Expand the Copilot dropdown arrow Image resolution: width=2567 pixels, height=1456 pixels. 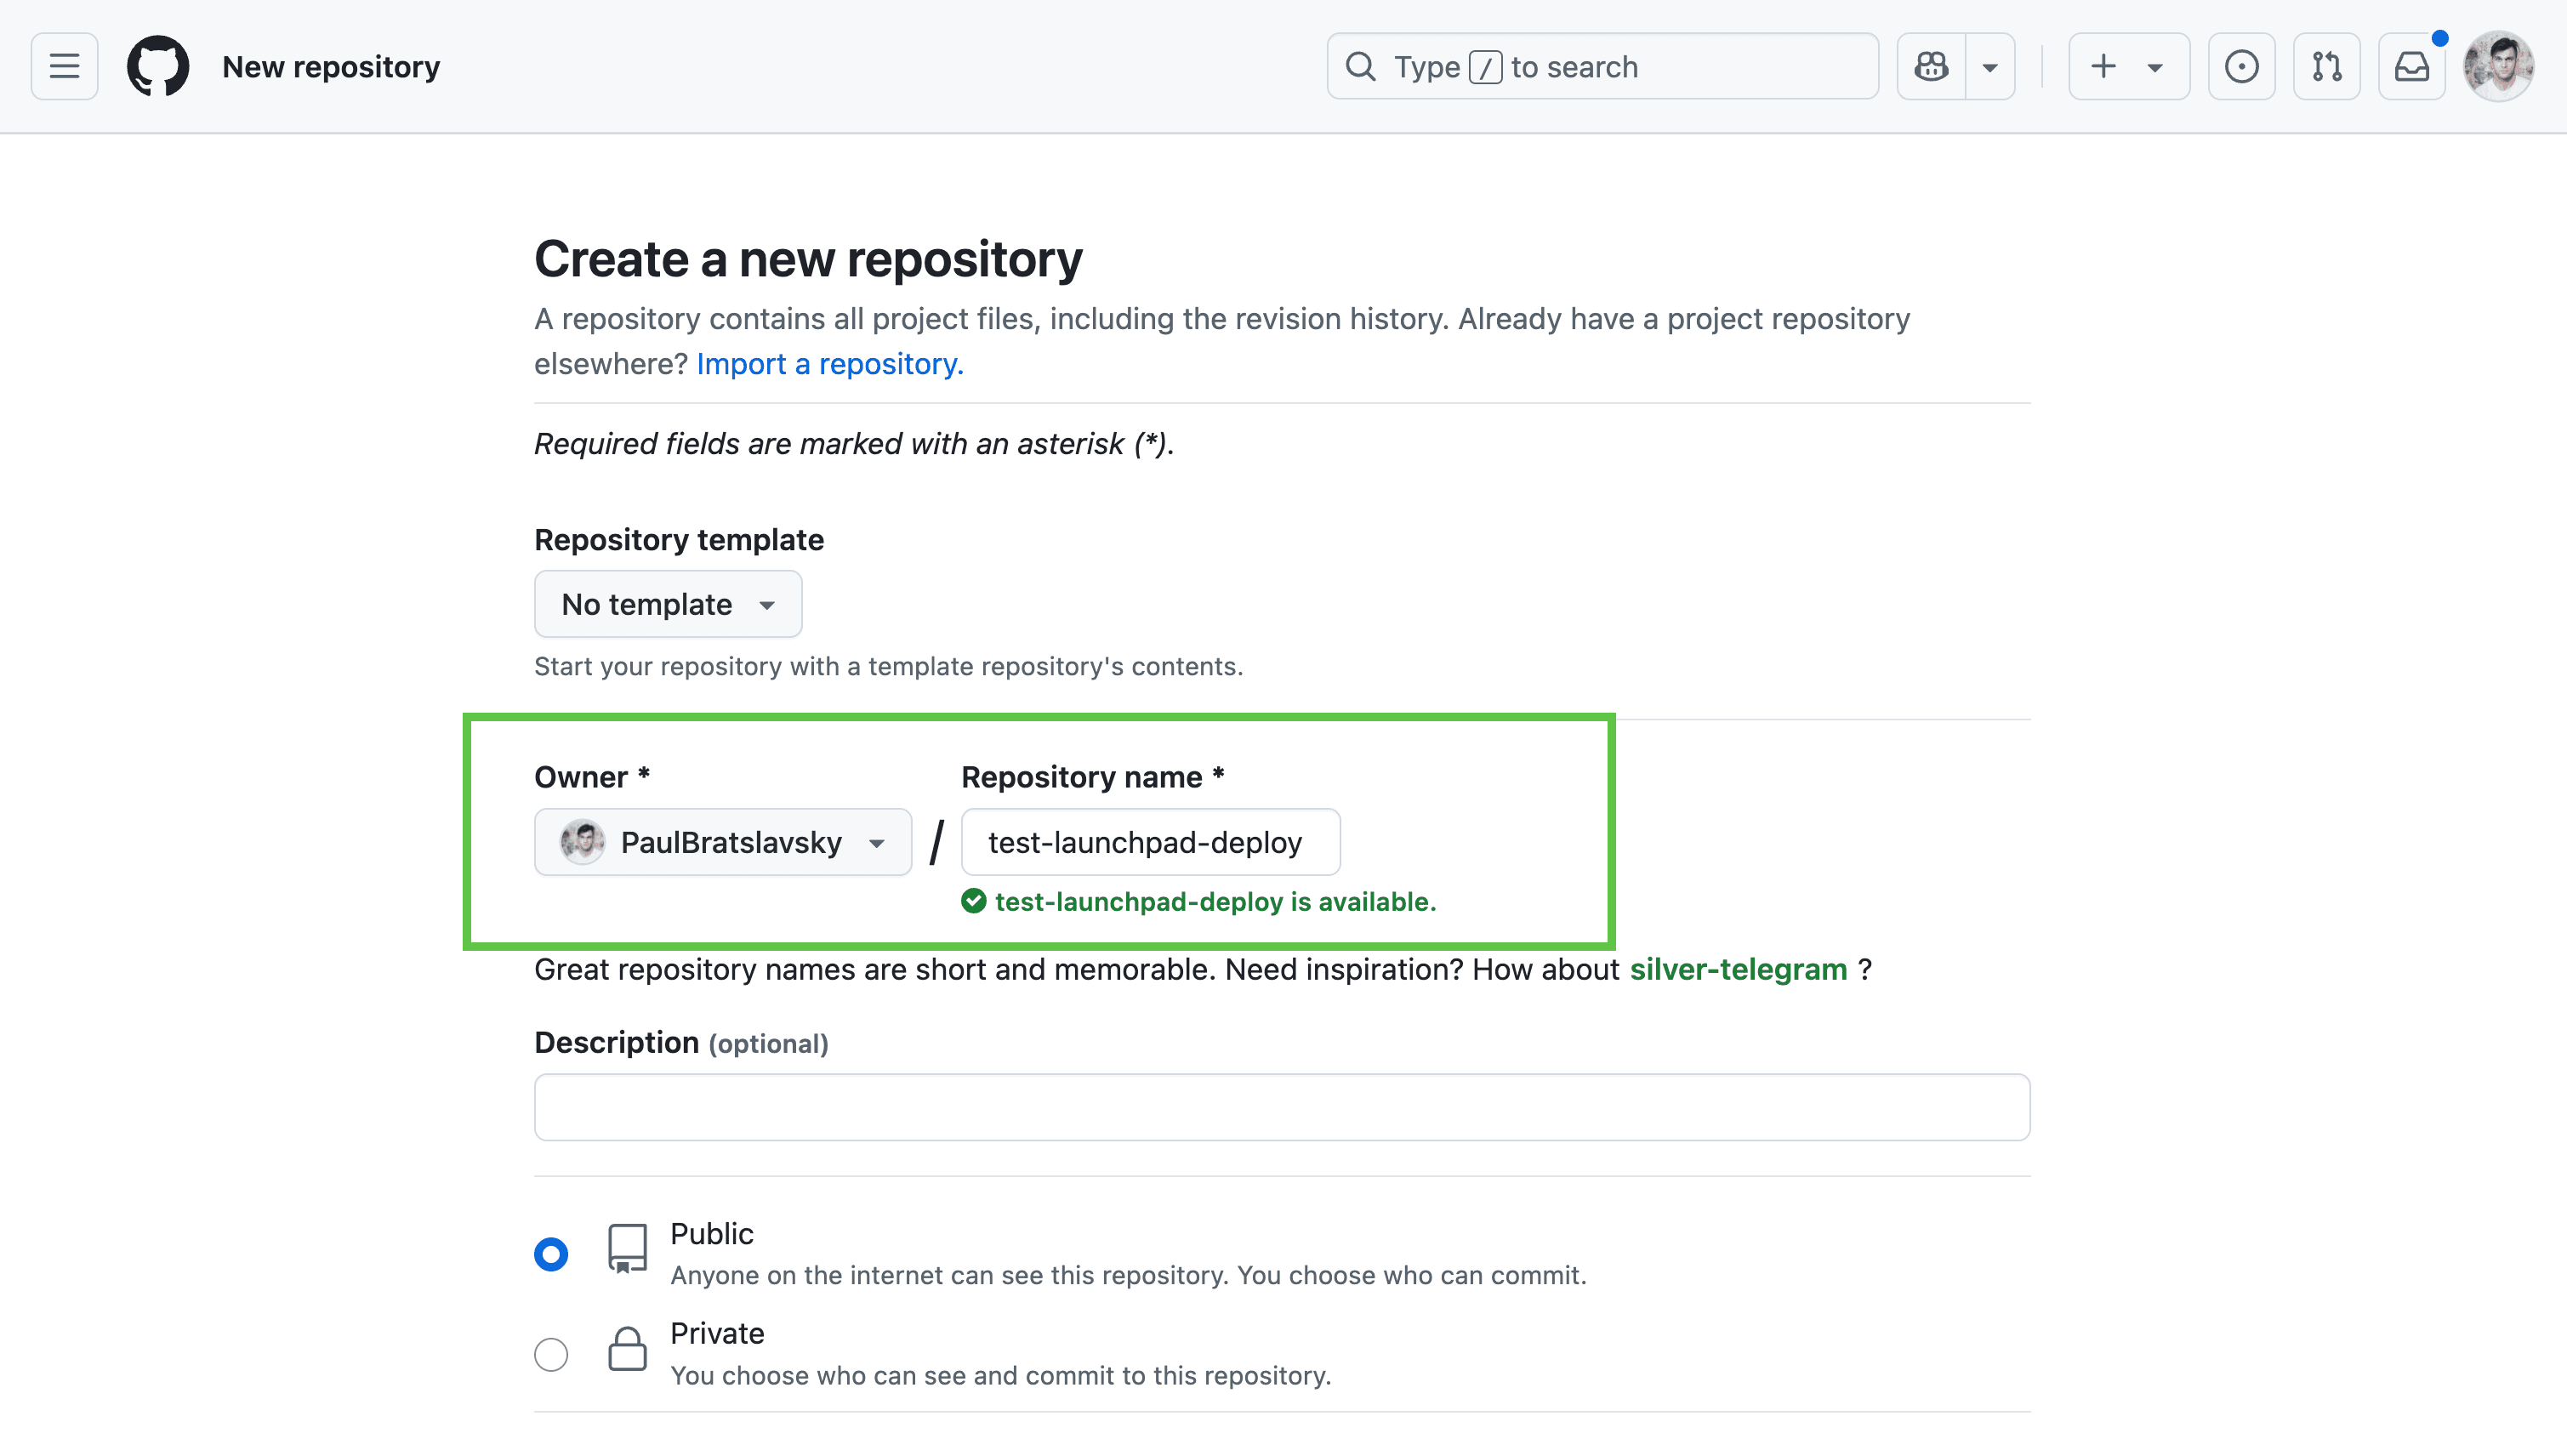click(x=1990, y=67)
